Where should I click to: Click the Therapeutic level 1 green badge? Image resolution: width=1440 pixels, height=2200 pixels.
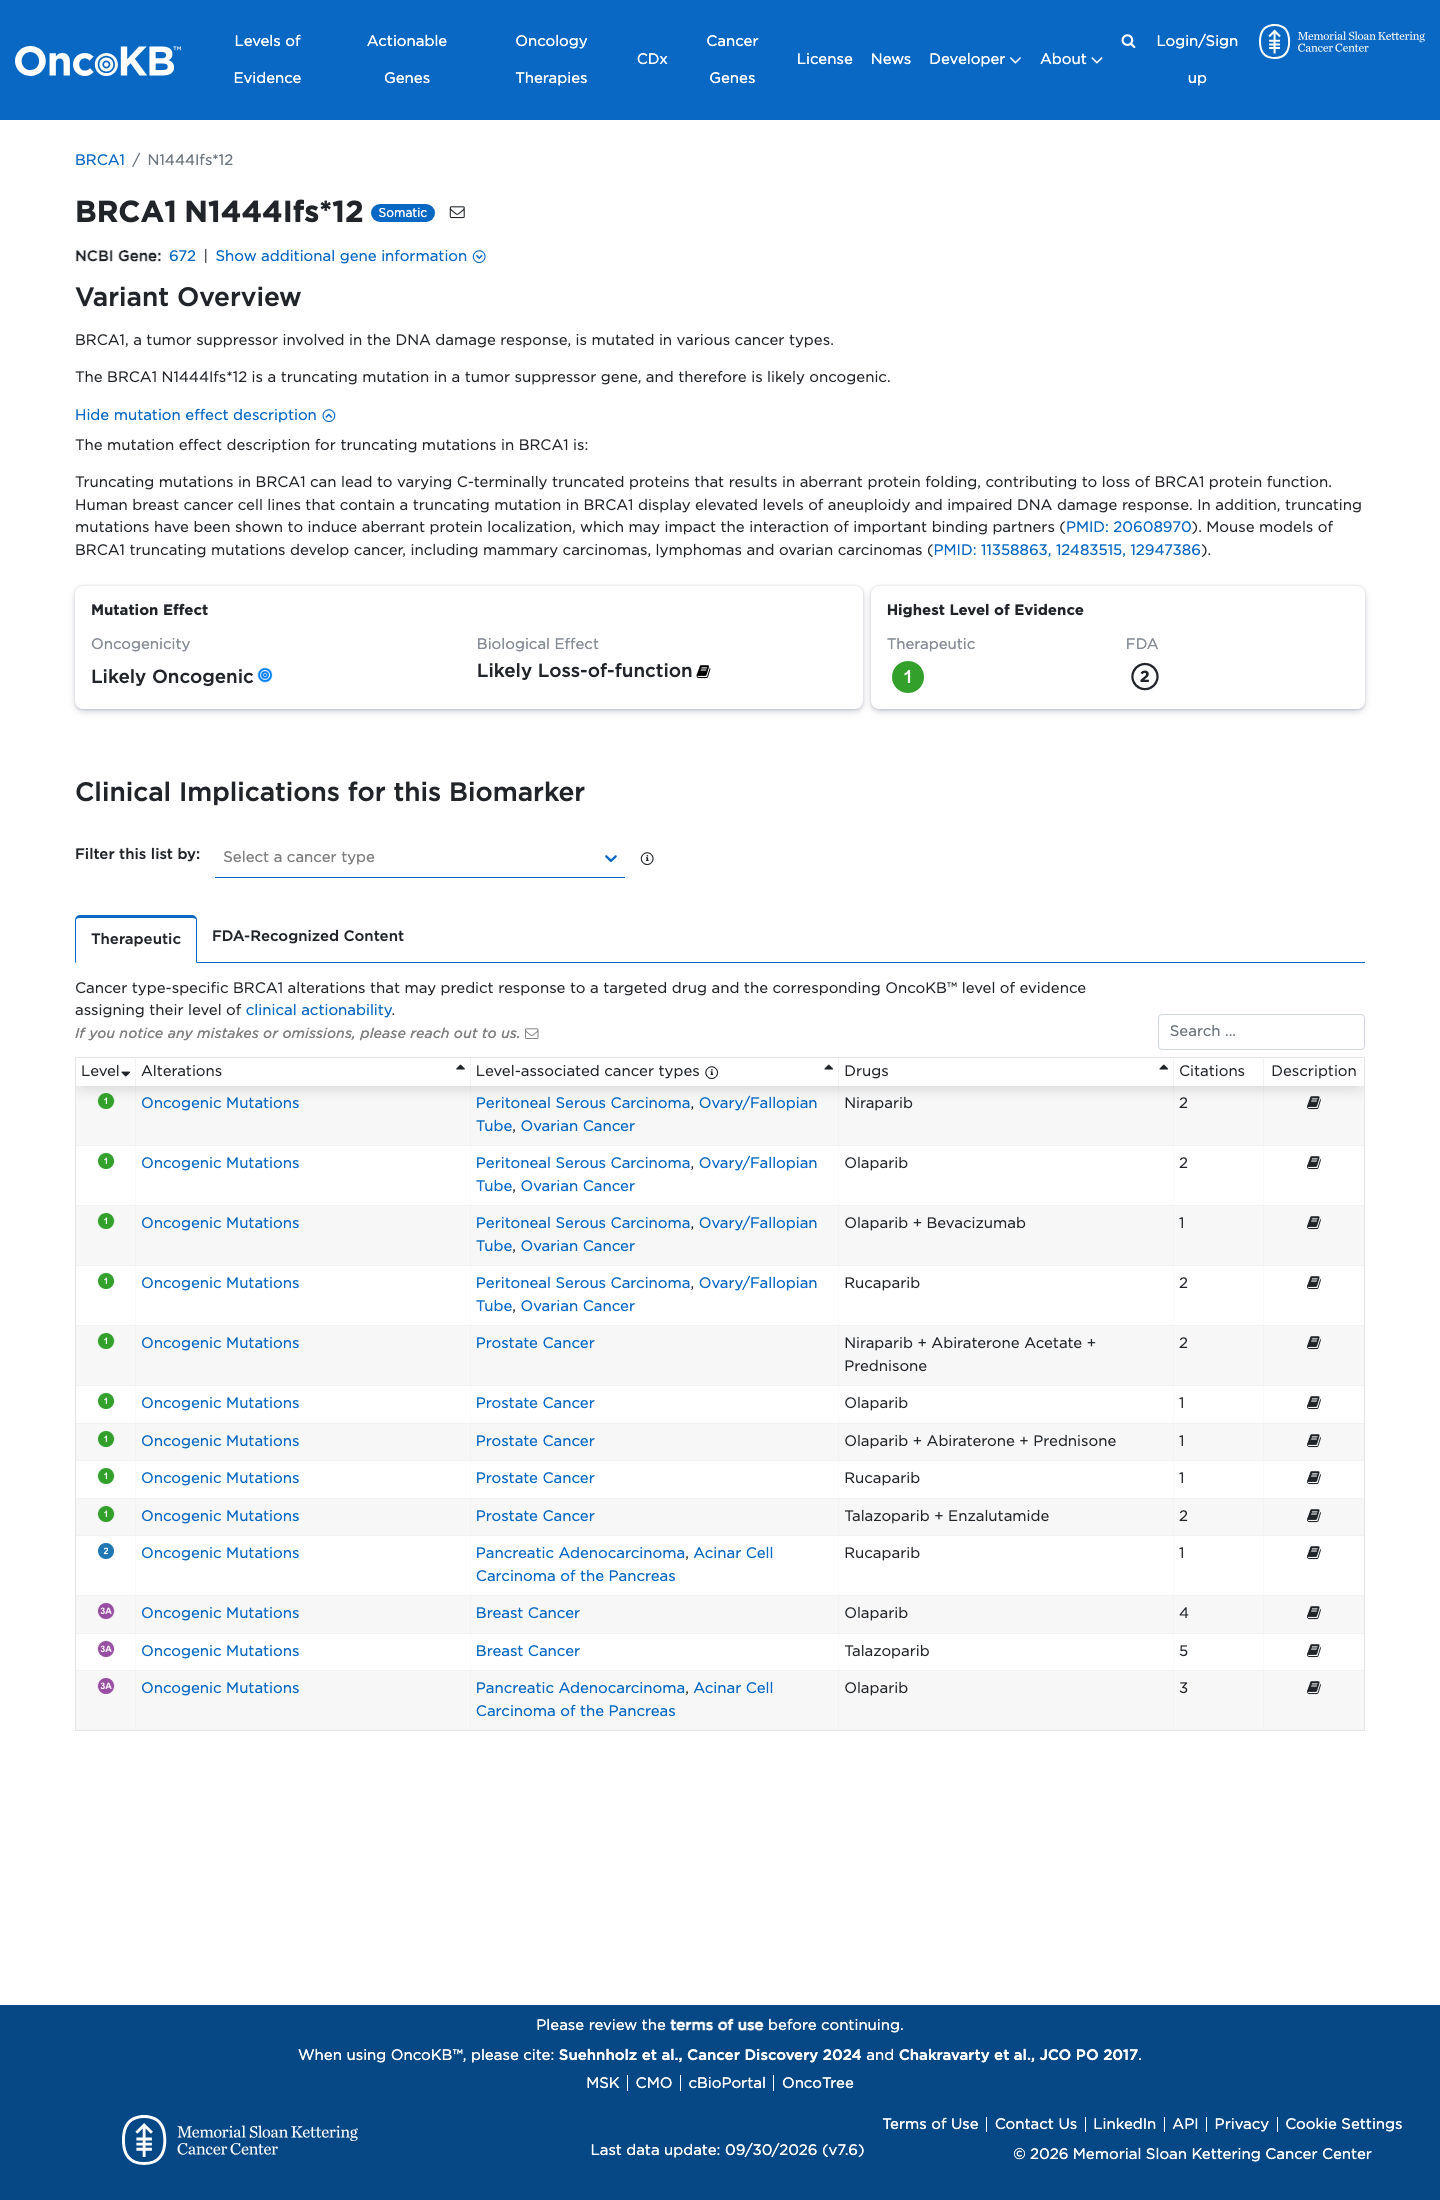908,677
